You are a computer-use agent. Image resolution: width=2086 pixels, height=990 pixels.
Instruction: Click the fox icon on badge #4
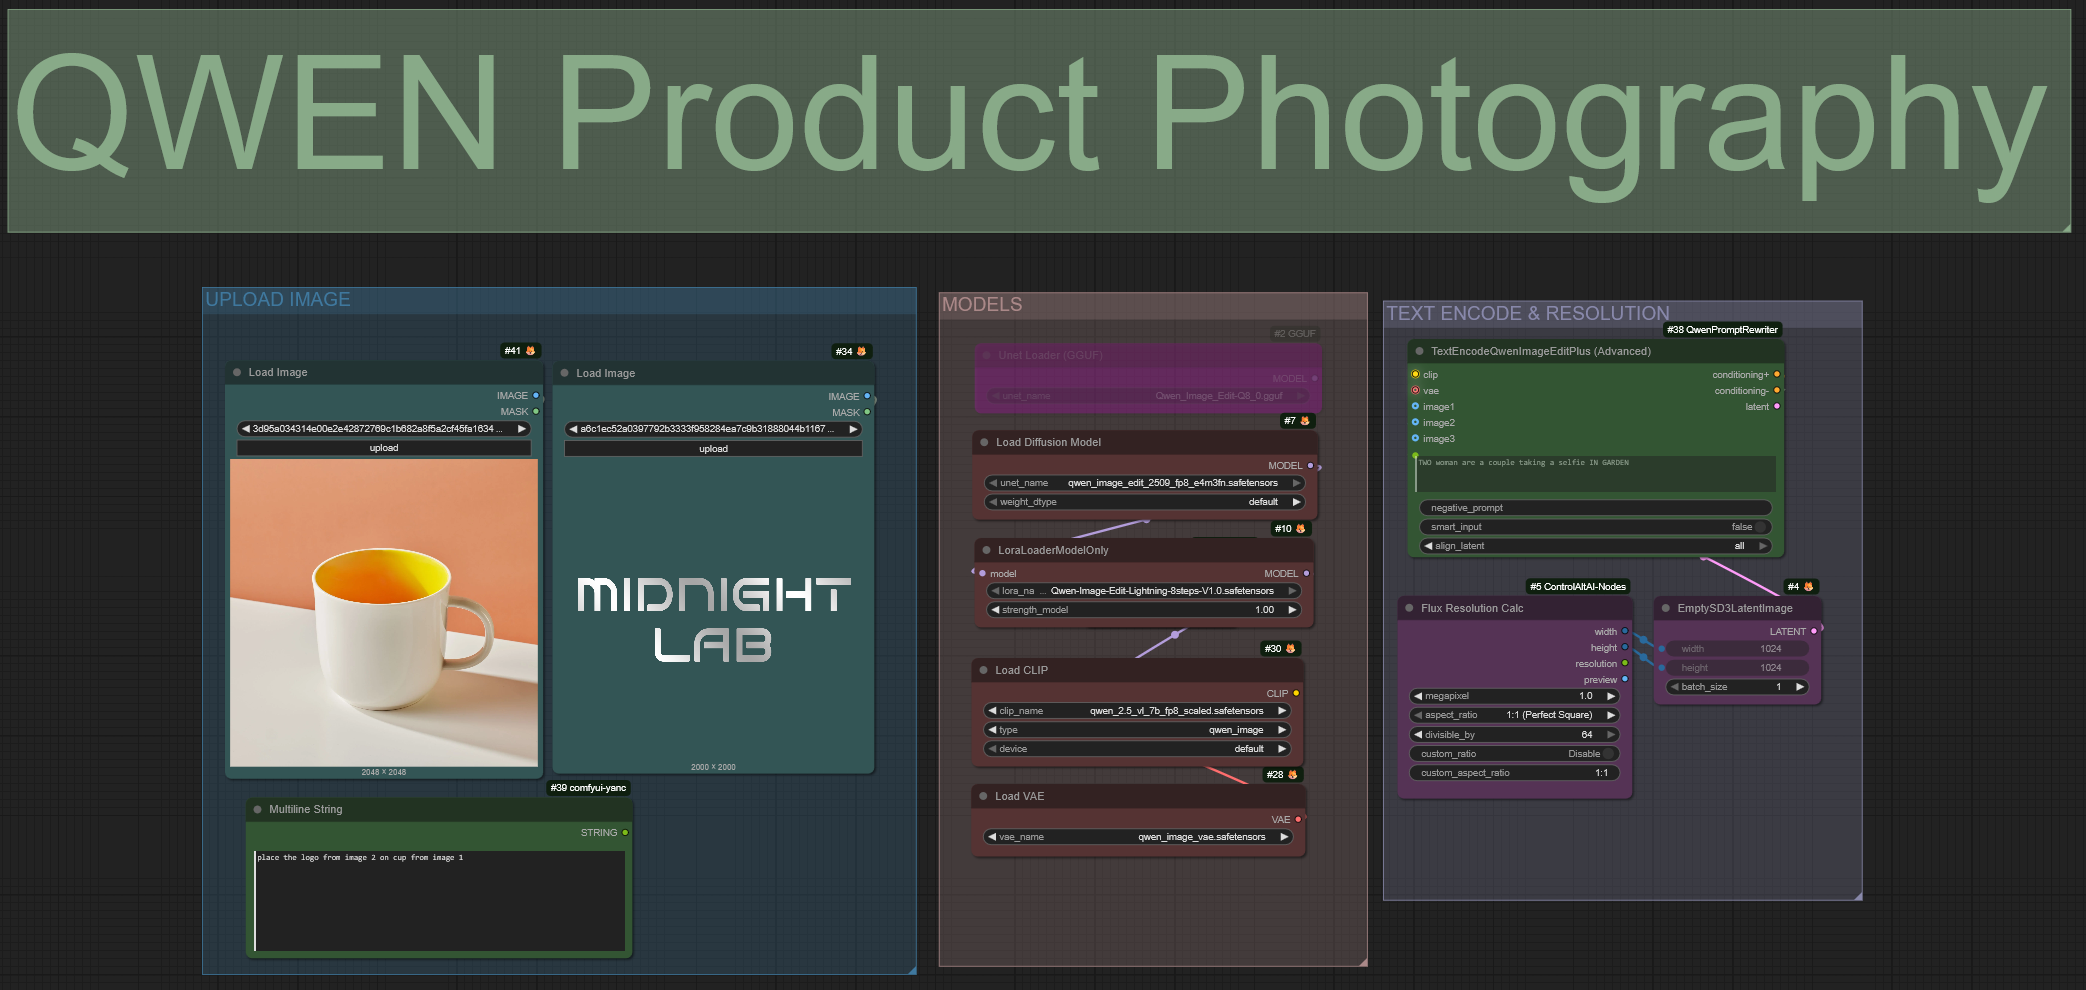(x=1808, y=587)
